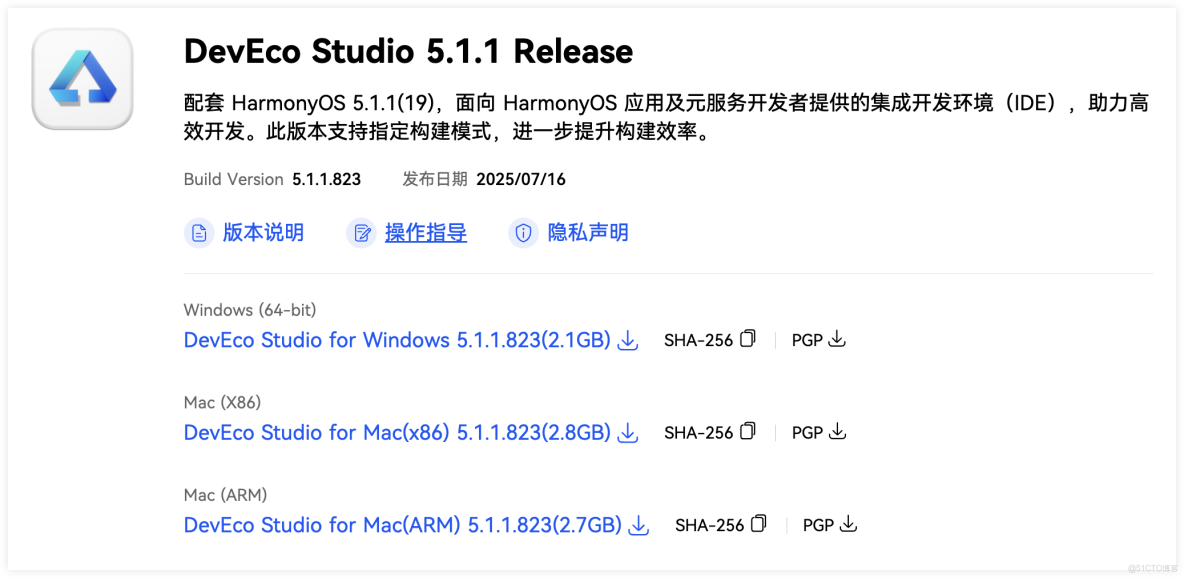Download DevEco Studio for Mac(x86) 5.1.1.823
The image size is (1184, 578).
[395, 432]
